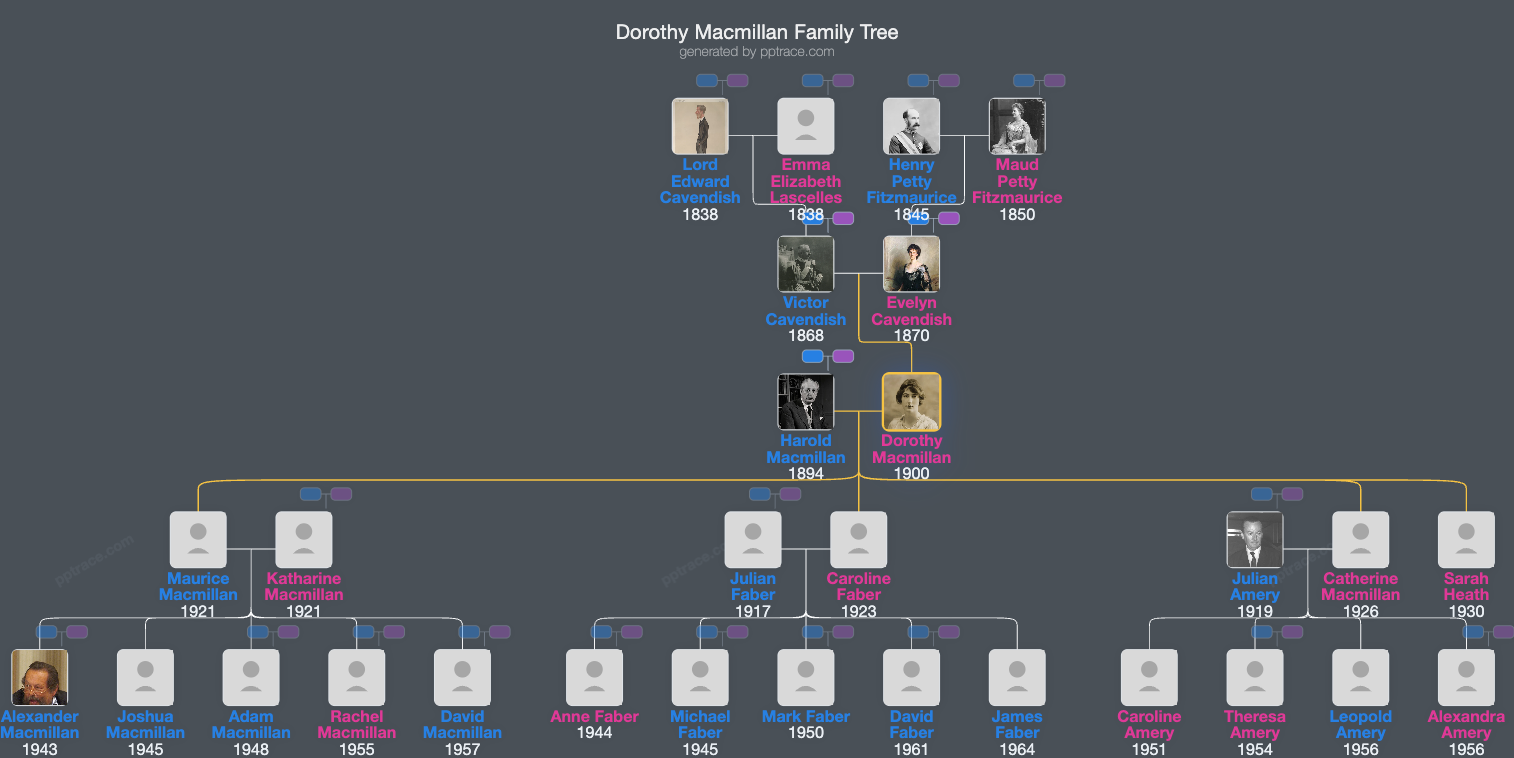Toggle the blue pill above Lord Edward Cavendish
This screenshot has width=1514, height=758.
click(x=708, y=80)
